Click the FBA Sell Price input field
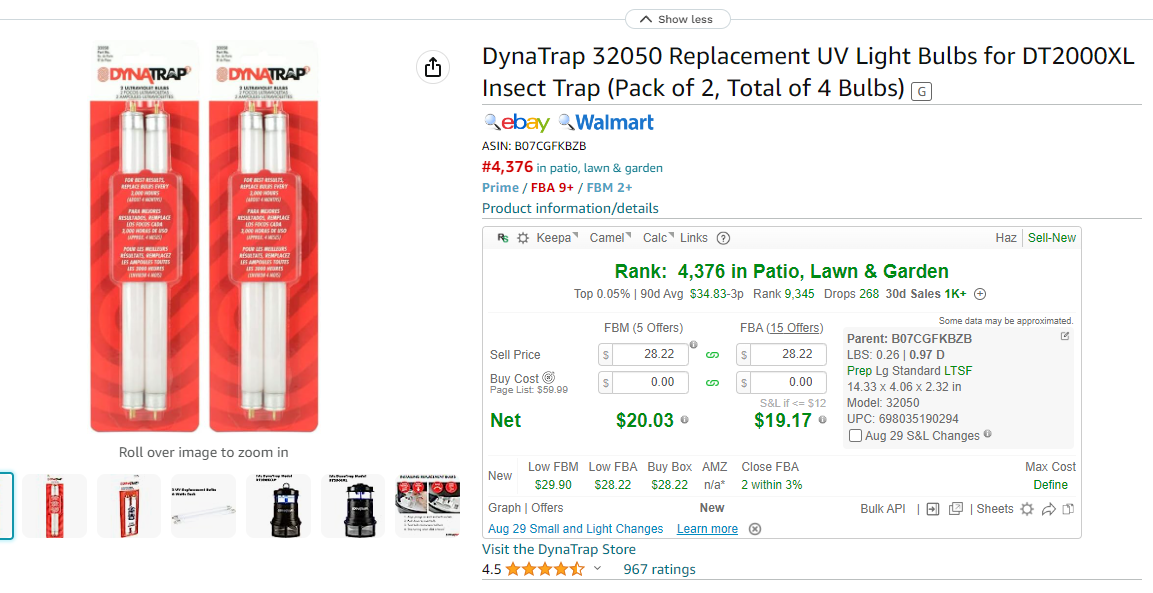1153x593 pixels. (782, 354)
